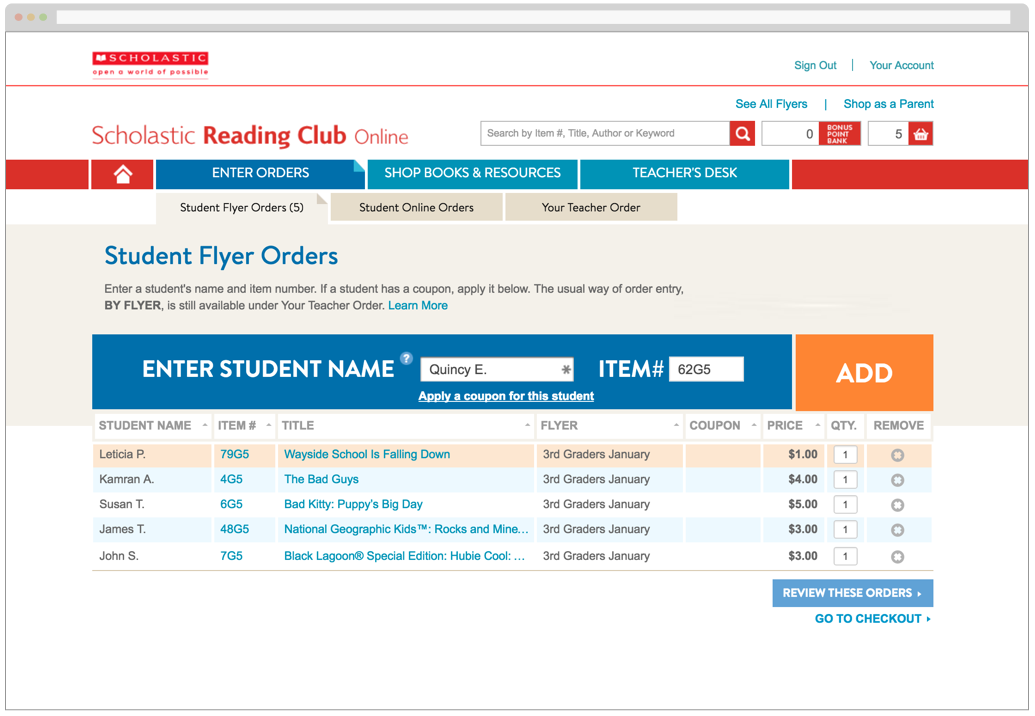Click the help question mark beside Enter Student Name
The width and height of the screenshot is (1035, 716).
click(407, 358)
